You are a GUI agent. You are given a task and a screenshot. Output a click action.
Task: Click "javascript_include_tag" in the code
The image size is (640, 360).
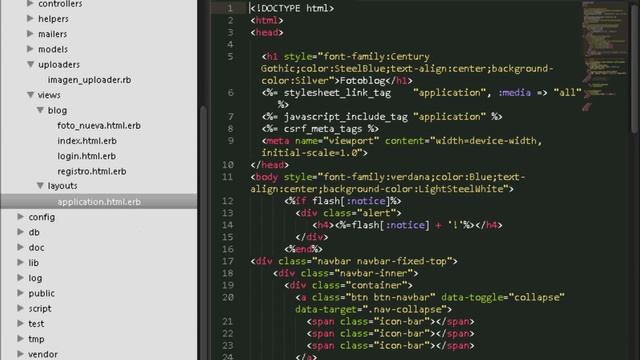coord(346,117)
